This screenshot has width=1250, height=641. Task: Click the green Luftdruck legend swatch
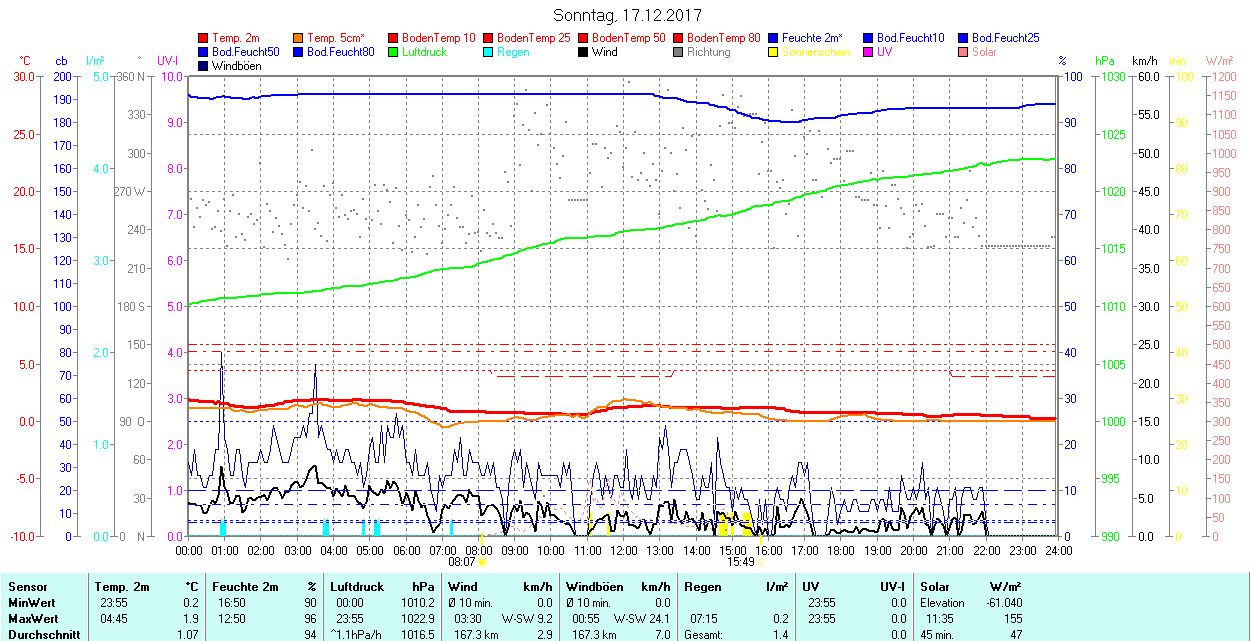(393, 52)
